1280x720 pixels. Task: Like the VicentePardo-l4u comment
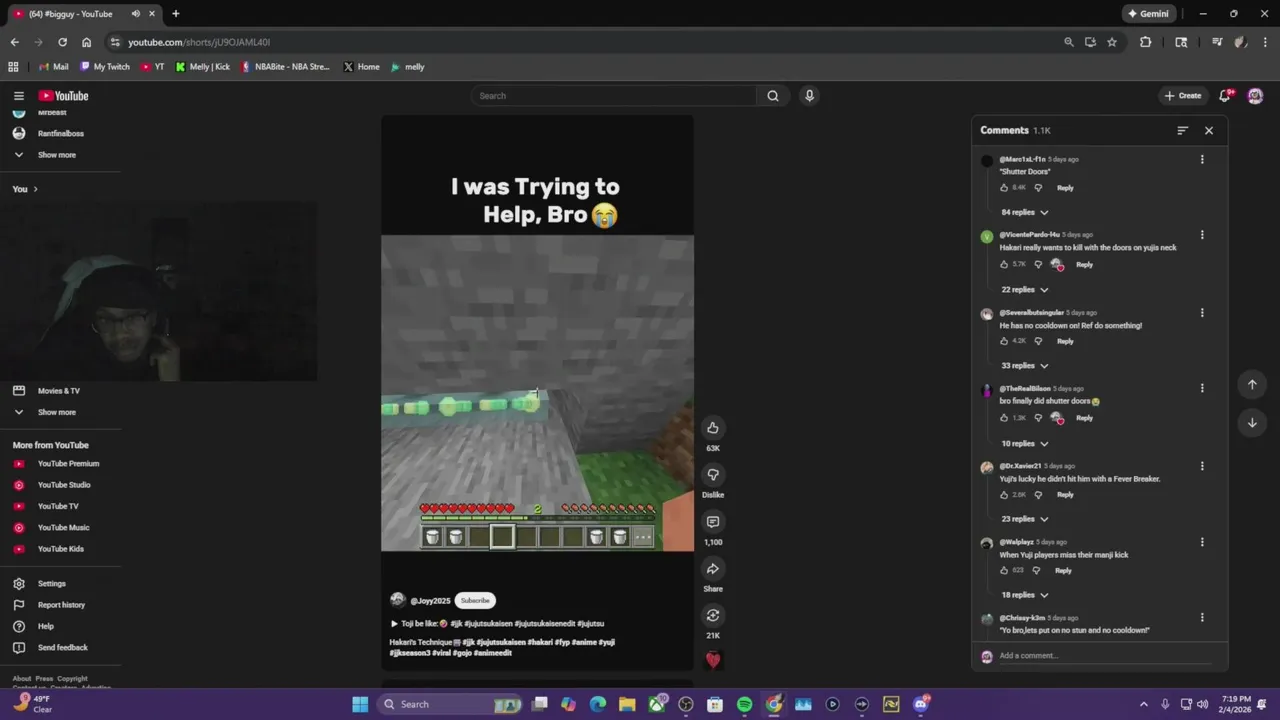coord(1004,265)
